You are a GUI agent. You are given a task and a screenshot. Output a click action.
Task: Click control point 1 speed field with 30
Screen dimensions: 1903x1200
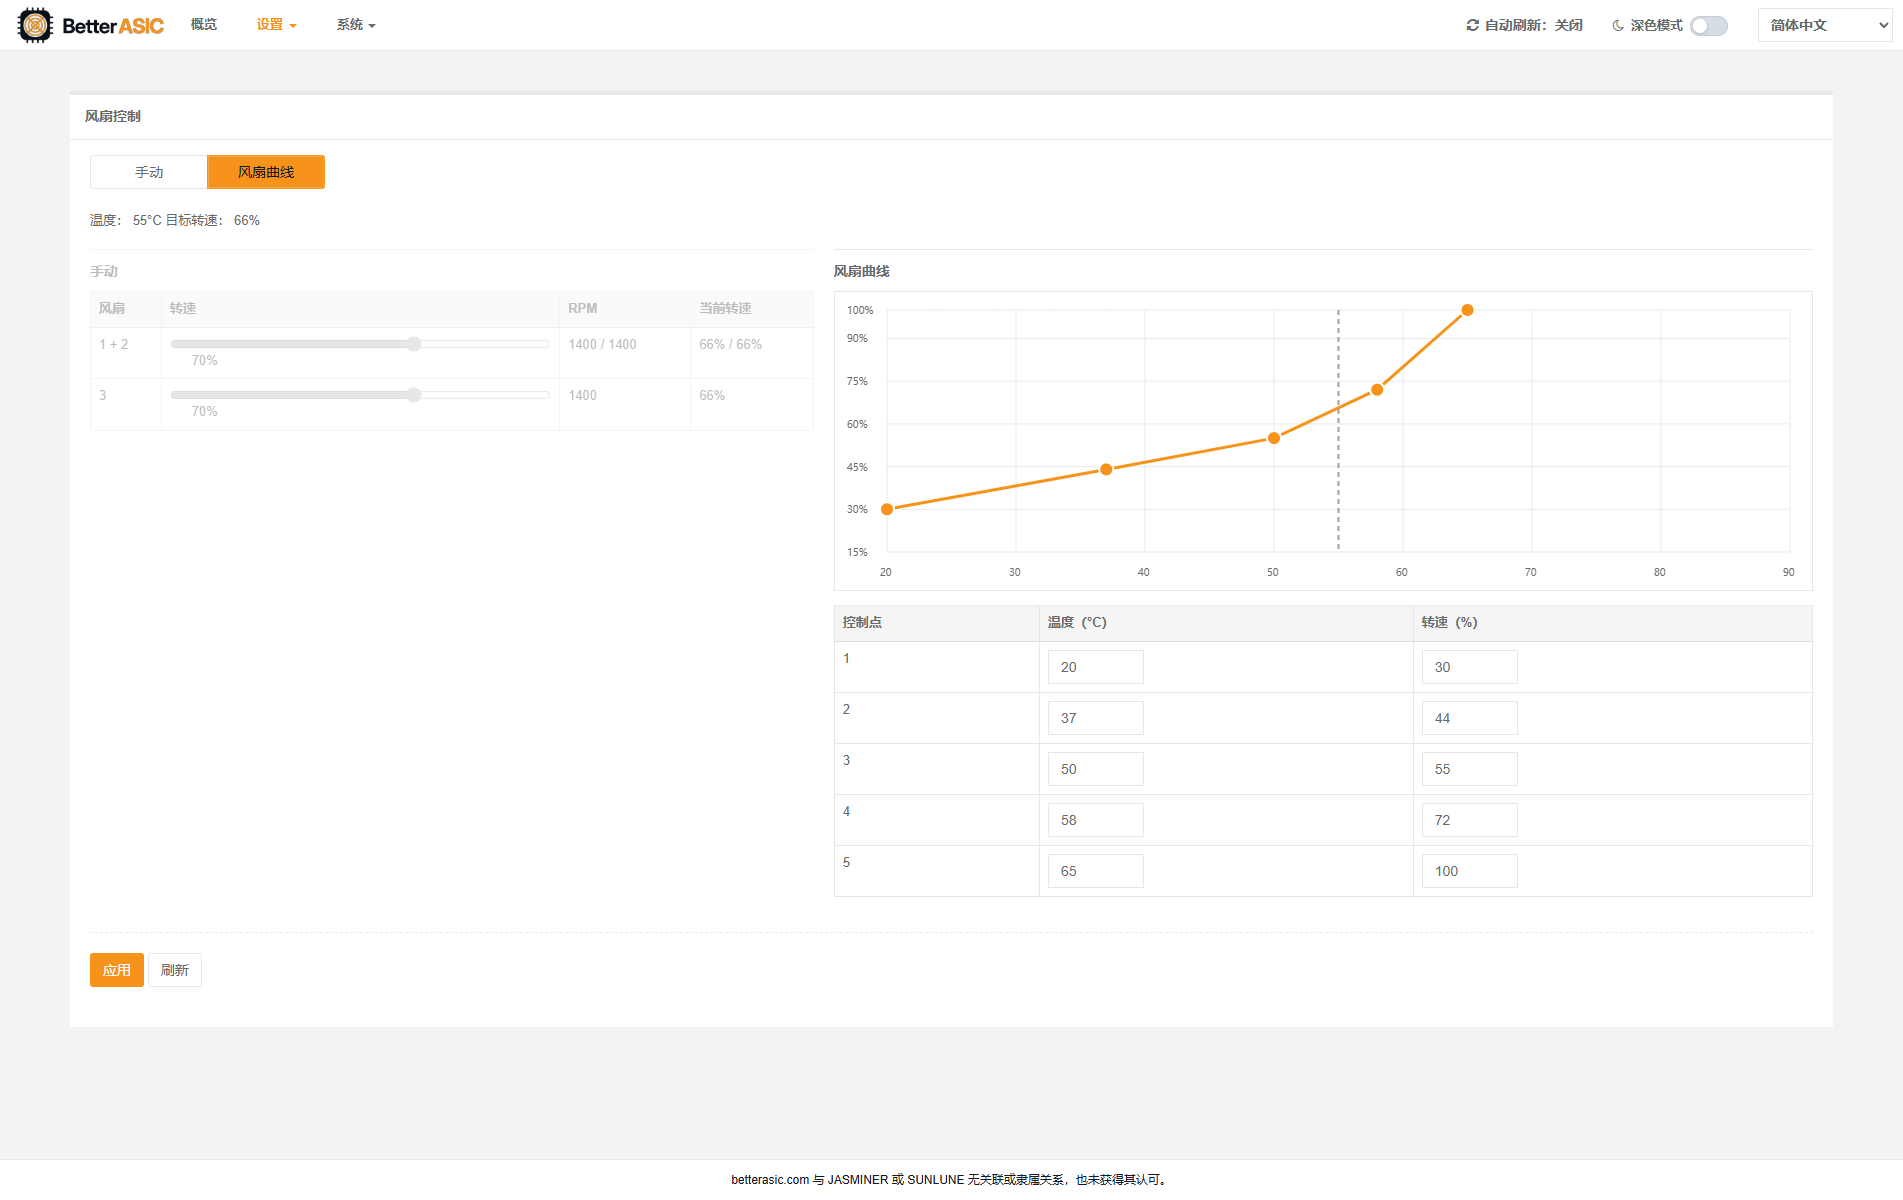(1469, 667)
